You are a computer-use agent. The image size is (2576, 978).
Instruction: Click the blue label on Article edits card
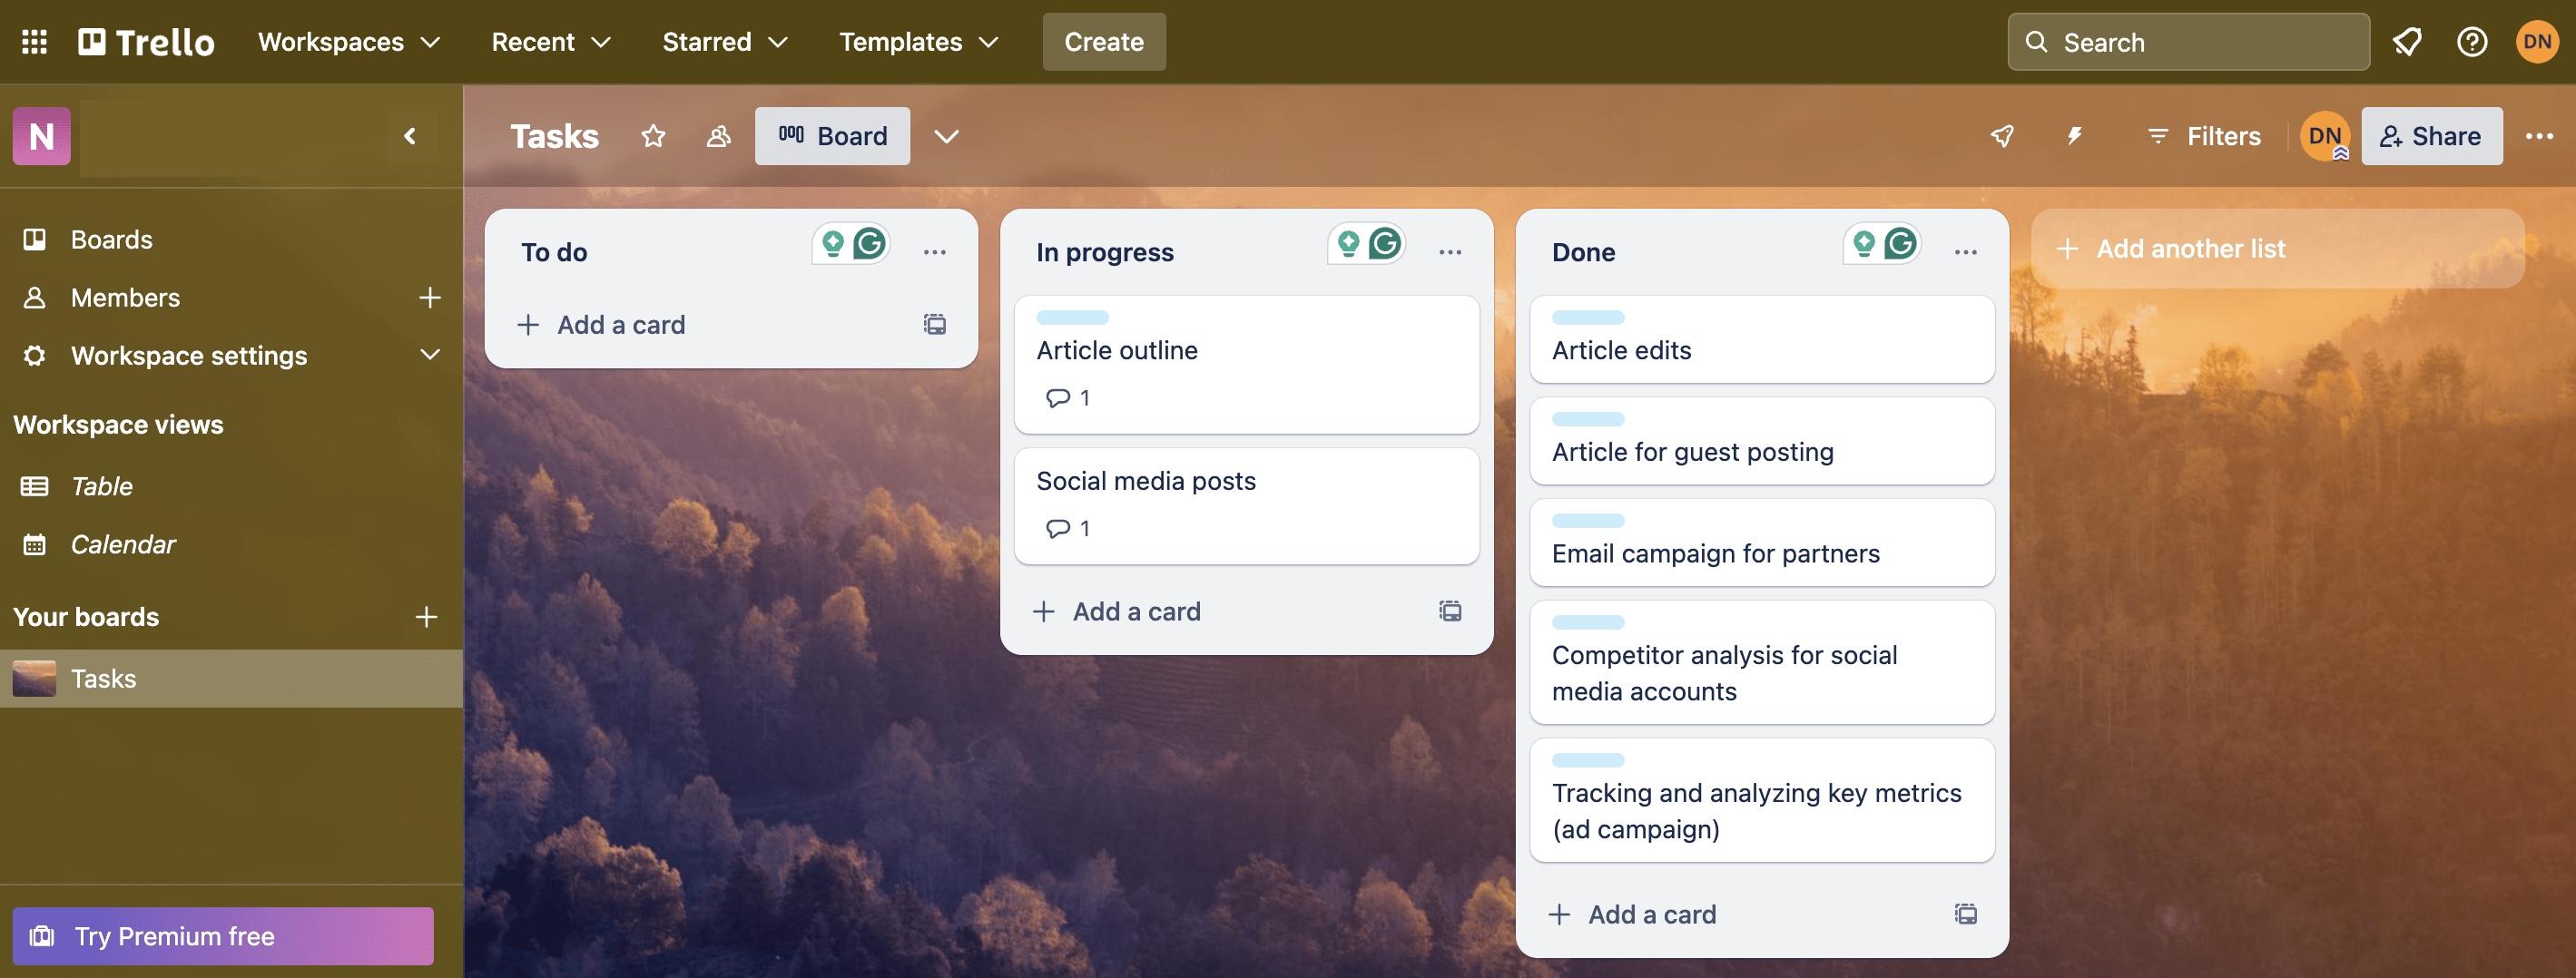(1588, 318)
